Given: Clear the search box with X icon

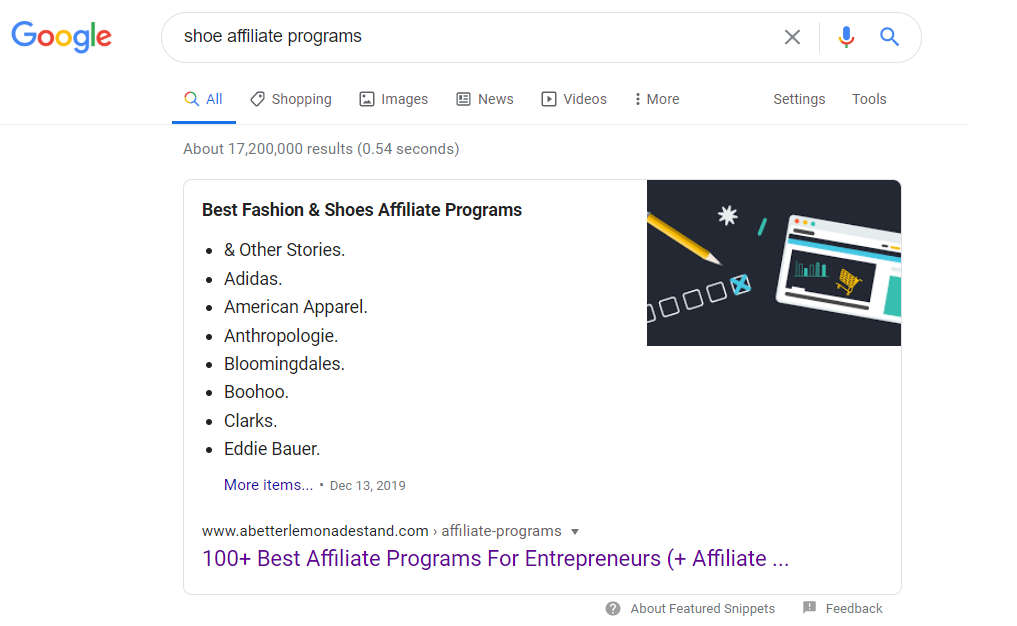Looking at the screenshot, I should 792,37.
